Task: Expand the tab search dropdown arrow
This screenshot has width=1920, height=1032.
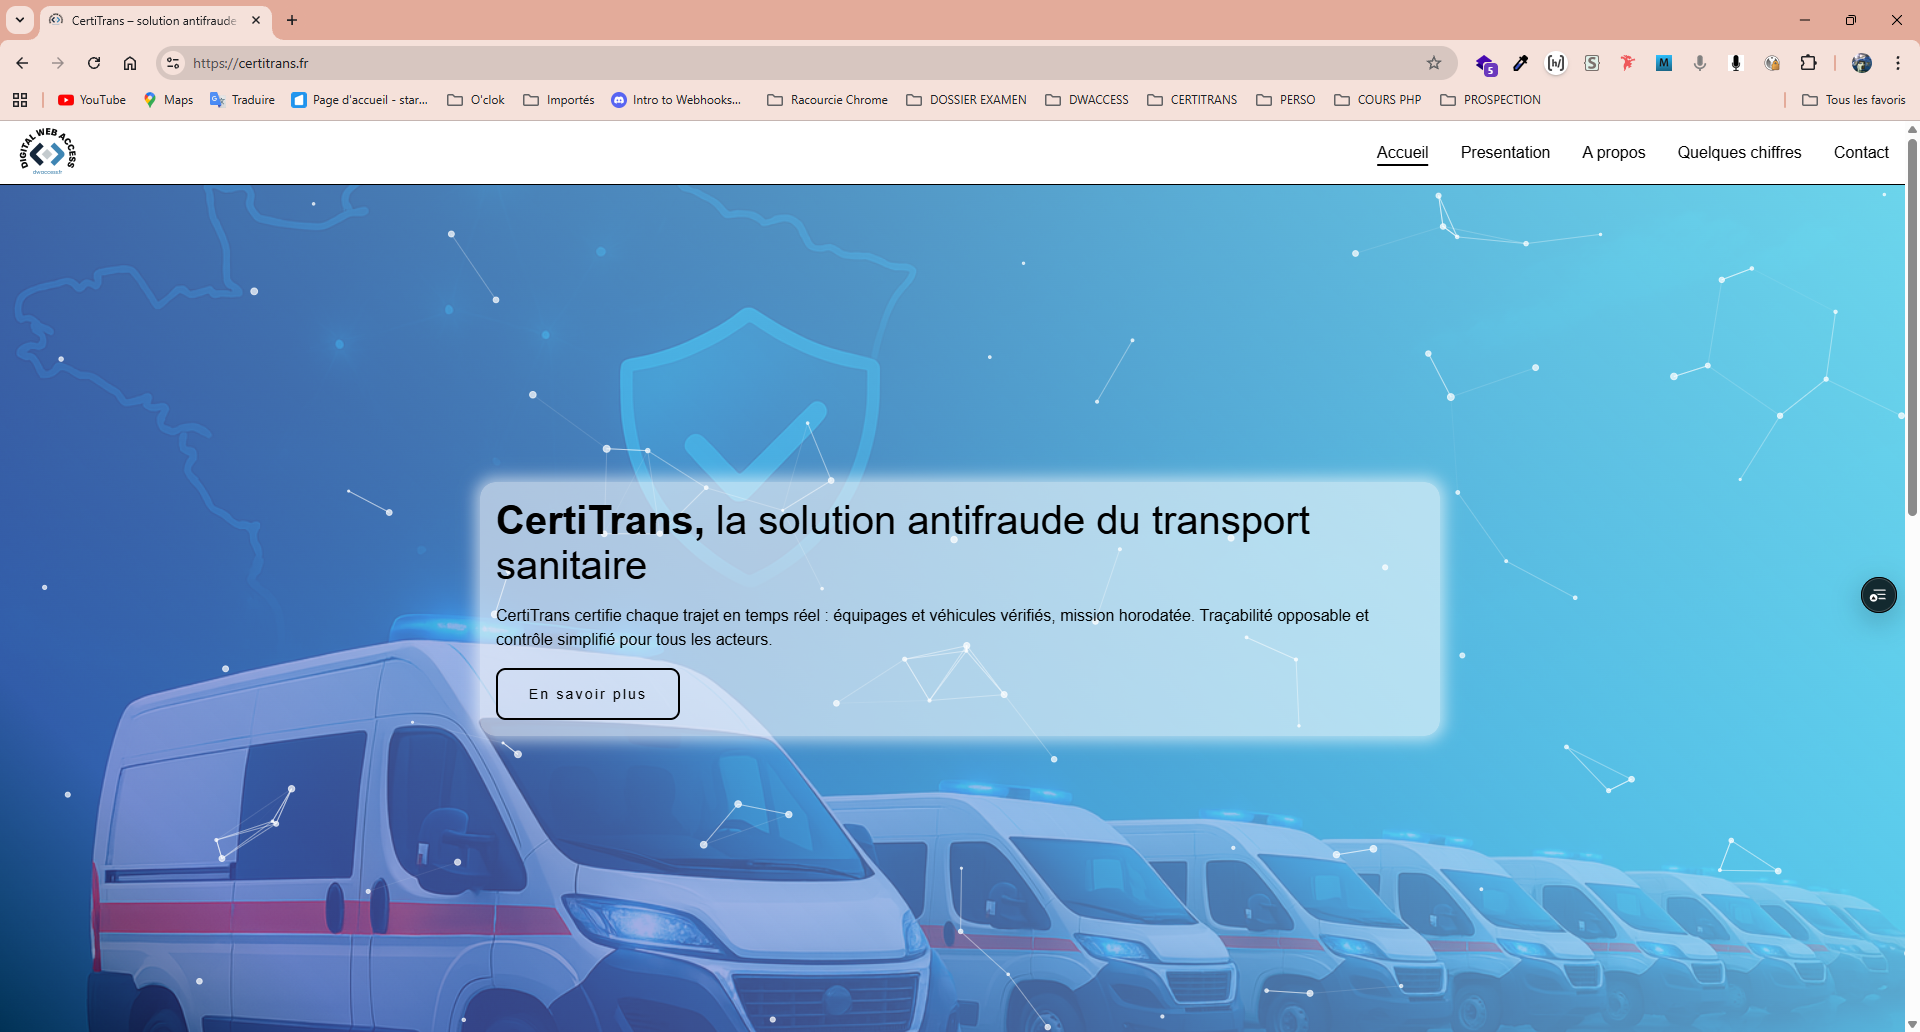Action: click(20, 20)
